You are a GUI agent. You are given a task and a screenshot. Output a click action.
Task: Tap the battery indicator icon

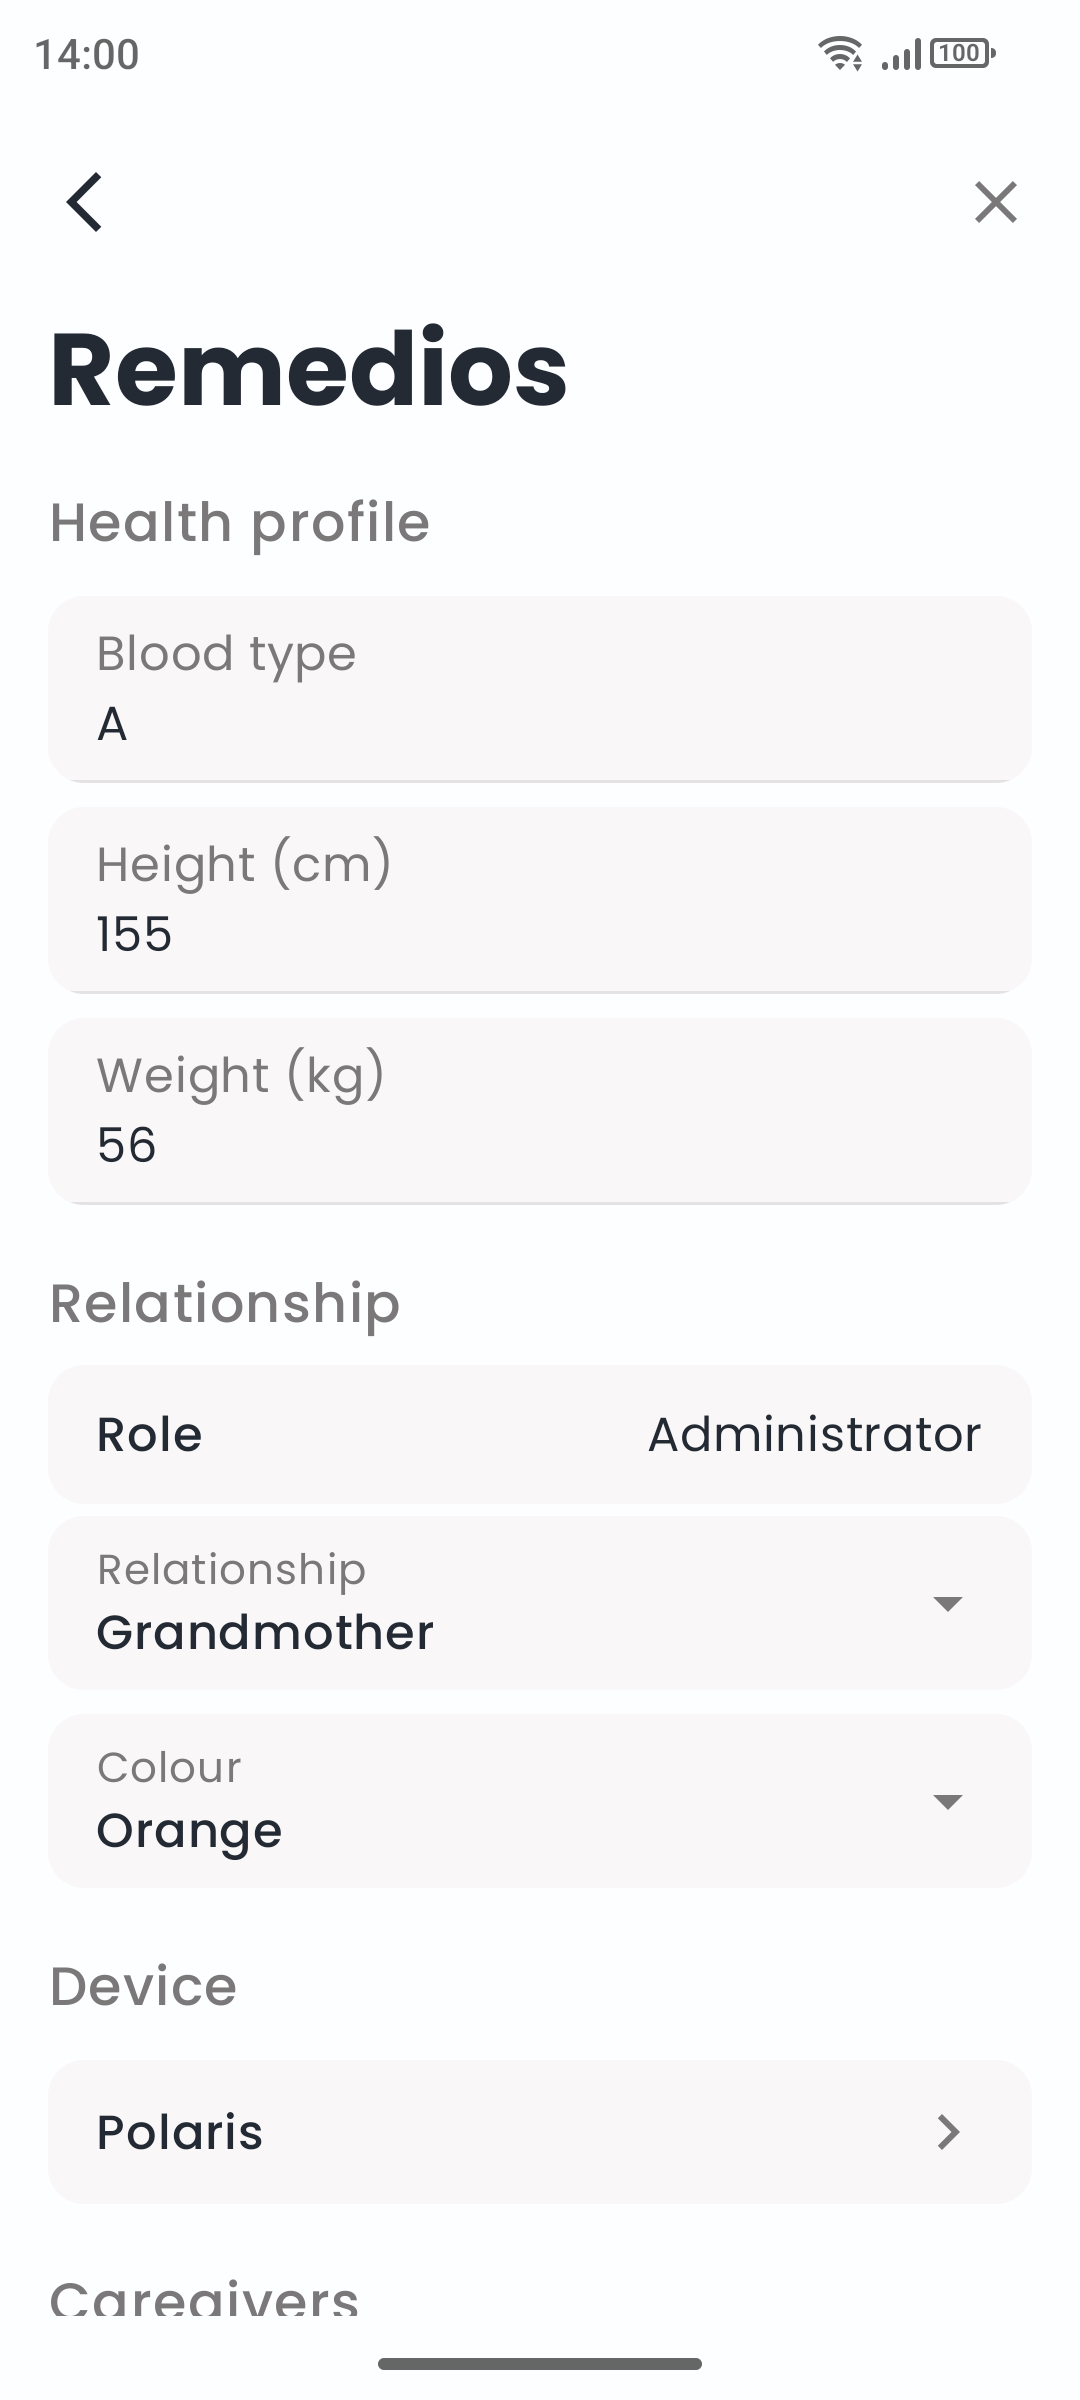(962, 53)
